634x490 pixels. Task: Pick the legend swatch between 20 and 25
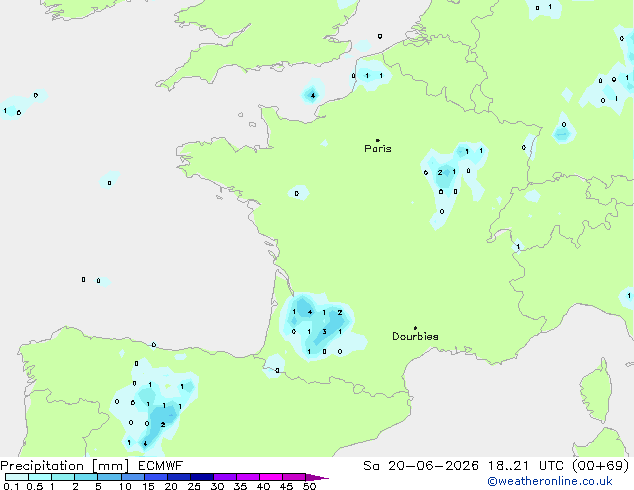point(179,477)
